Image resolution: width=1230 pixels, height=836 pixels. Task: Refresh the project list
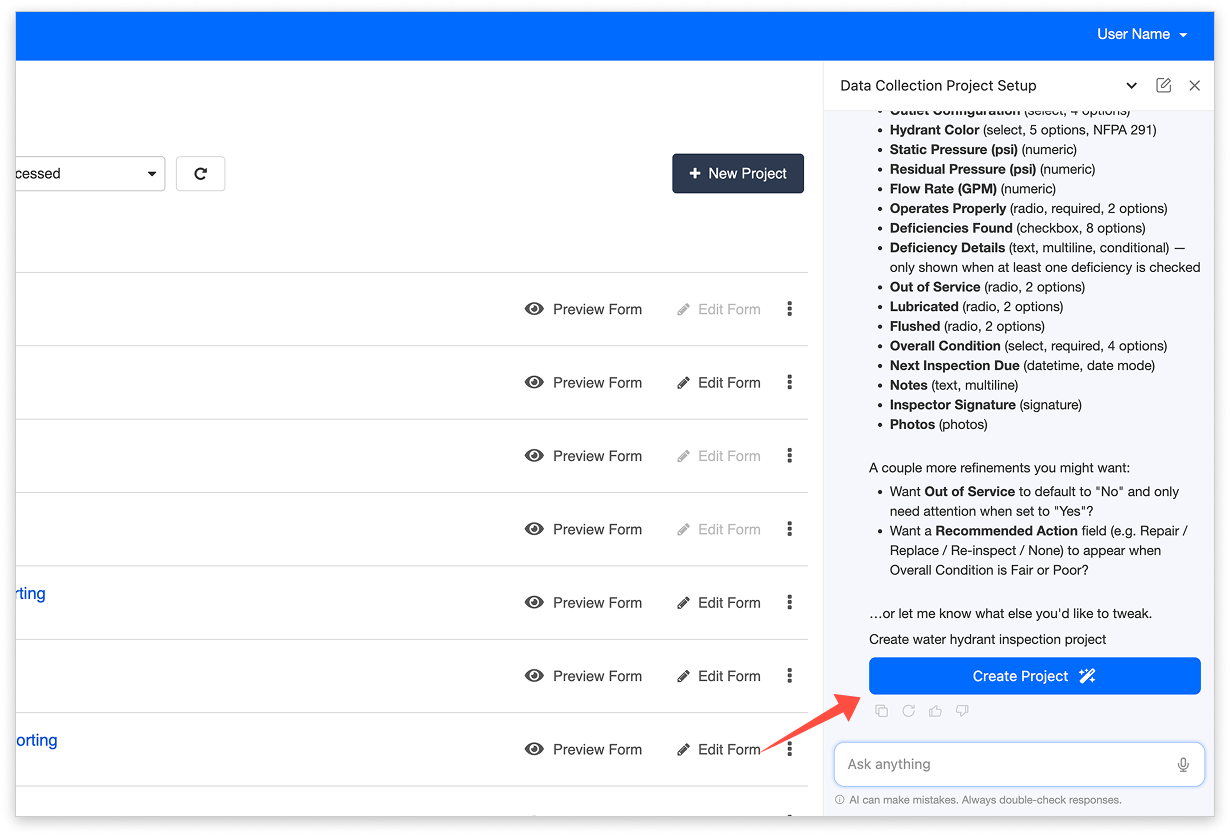pyautogui.click(x=200, y=173)
